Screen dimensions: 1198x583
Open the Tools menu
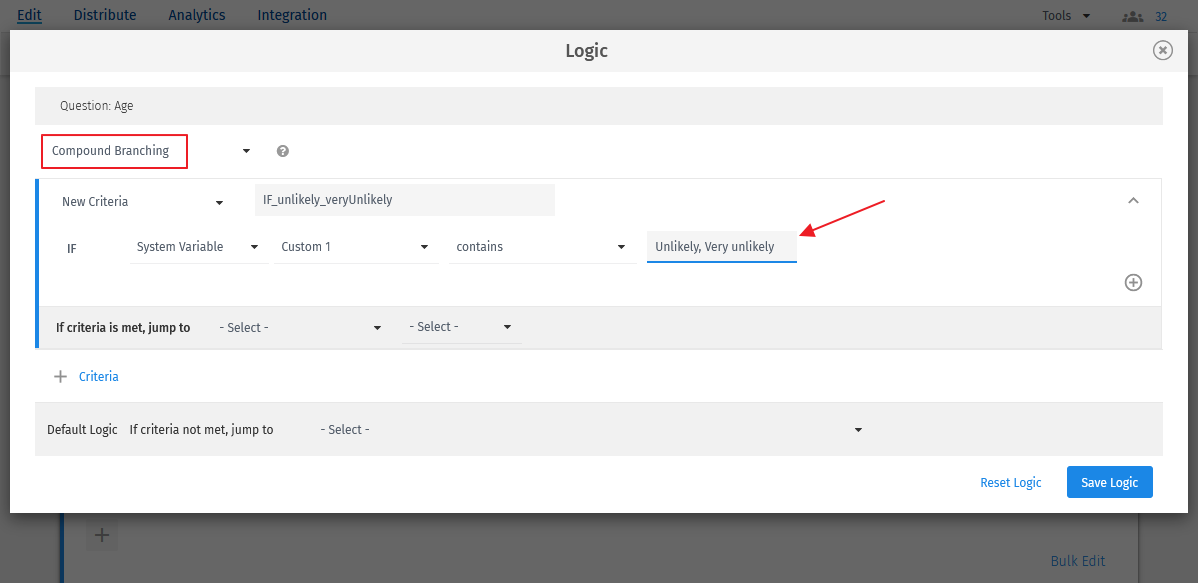pyautogui.click(x=1066, y=16)
